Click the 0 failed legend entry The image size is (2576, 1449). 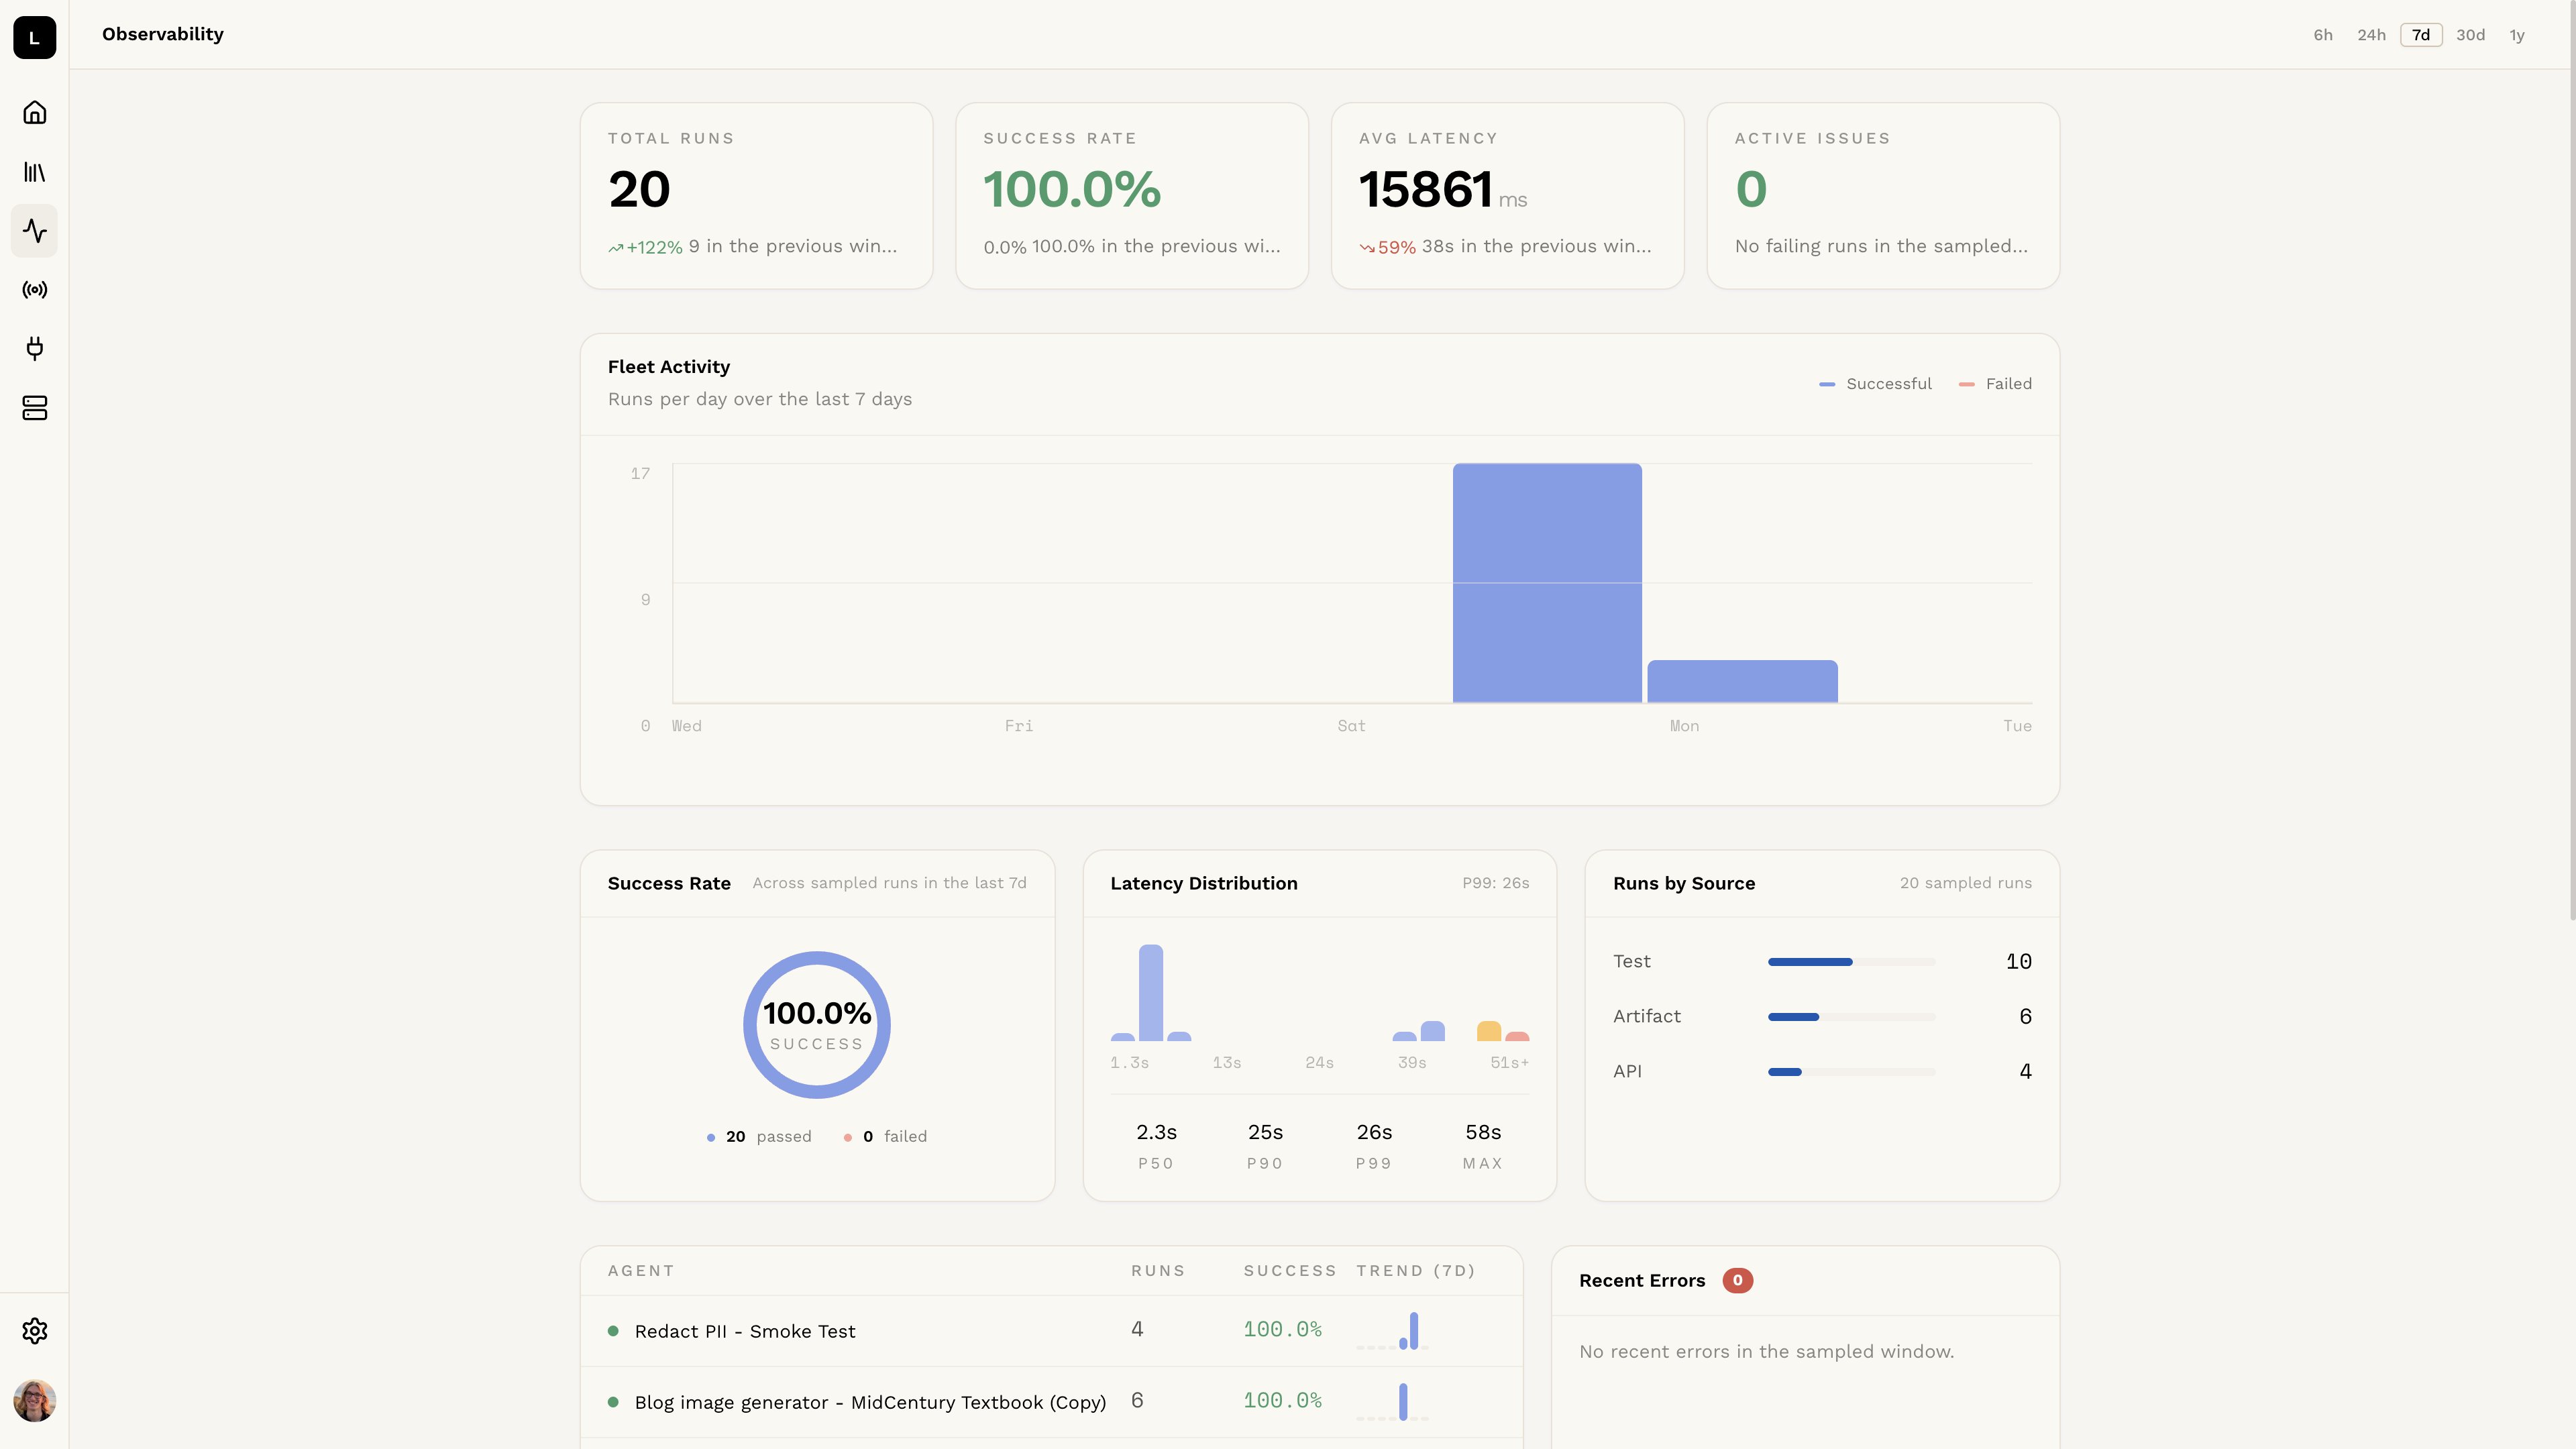pyautogui.click(x=885, y=1137)
